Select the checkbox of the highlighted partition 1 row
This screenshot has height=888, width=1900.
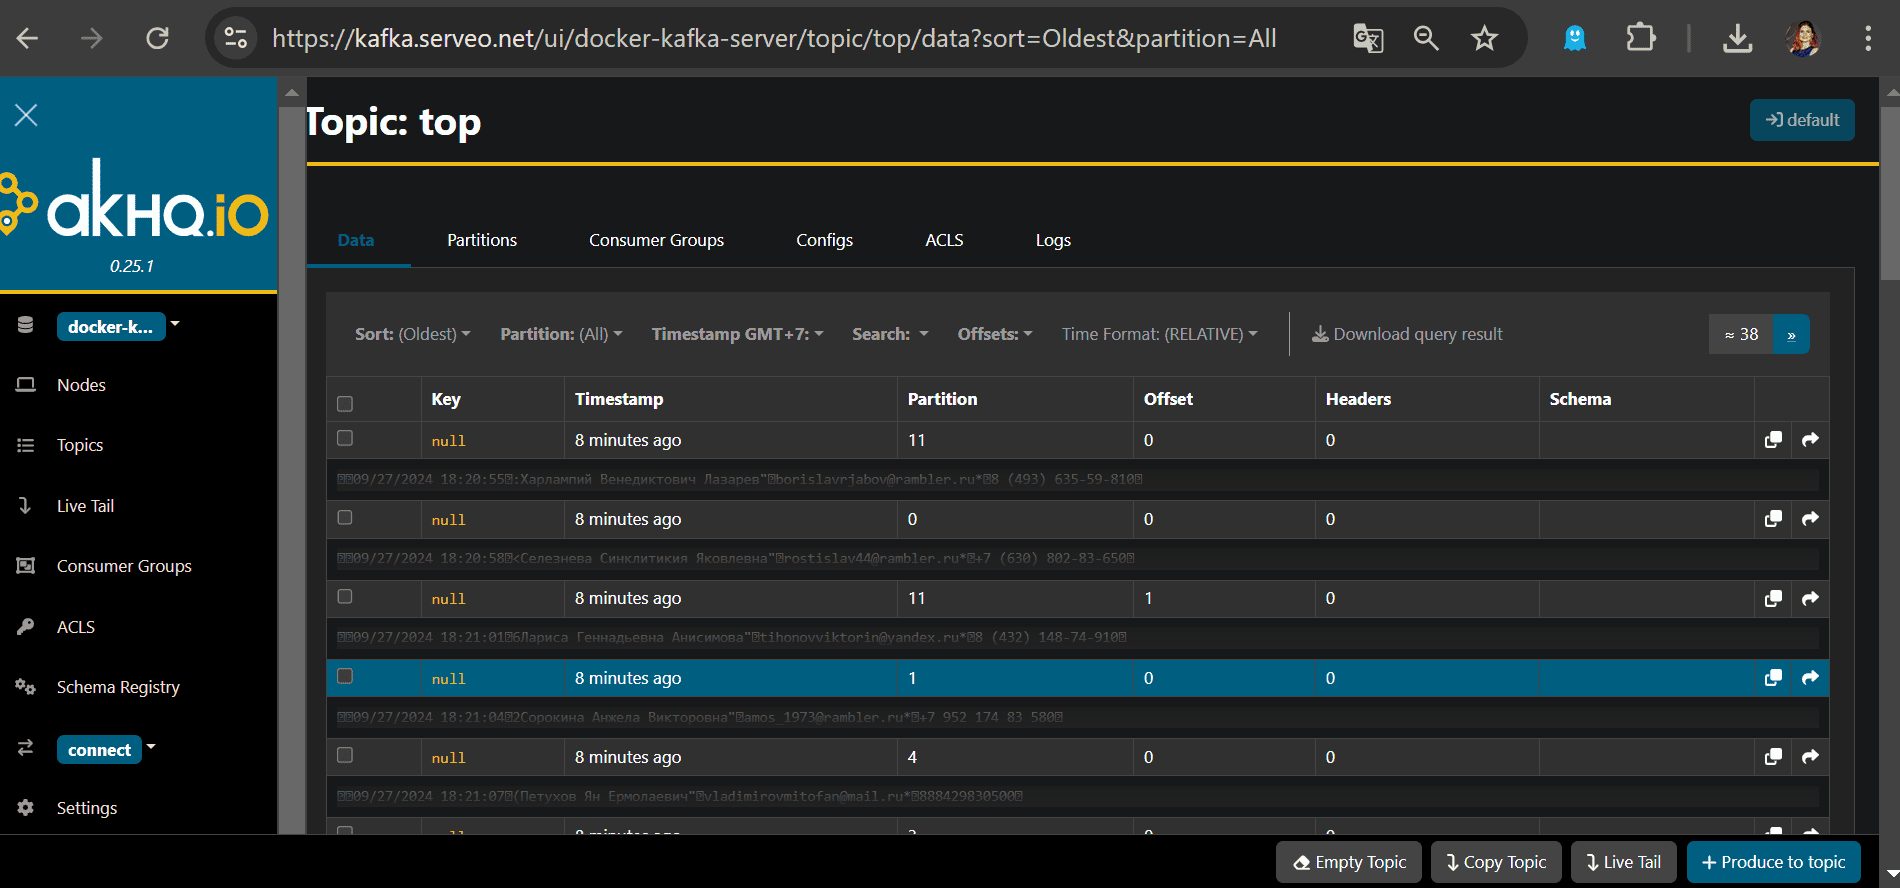tap(345, 677)
